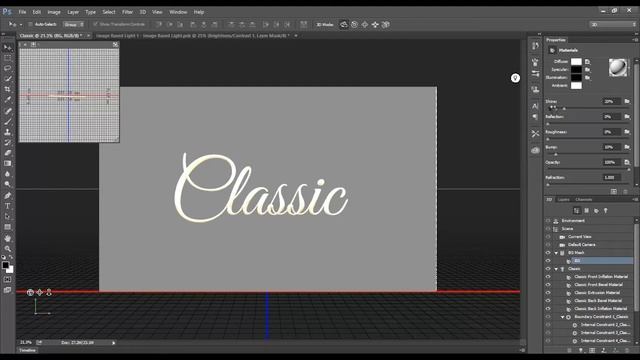Click the Ambient color swatch
Image resolution: width=640 pixels, height=360 pixels.
coord(576,86)
